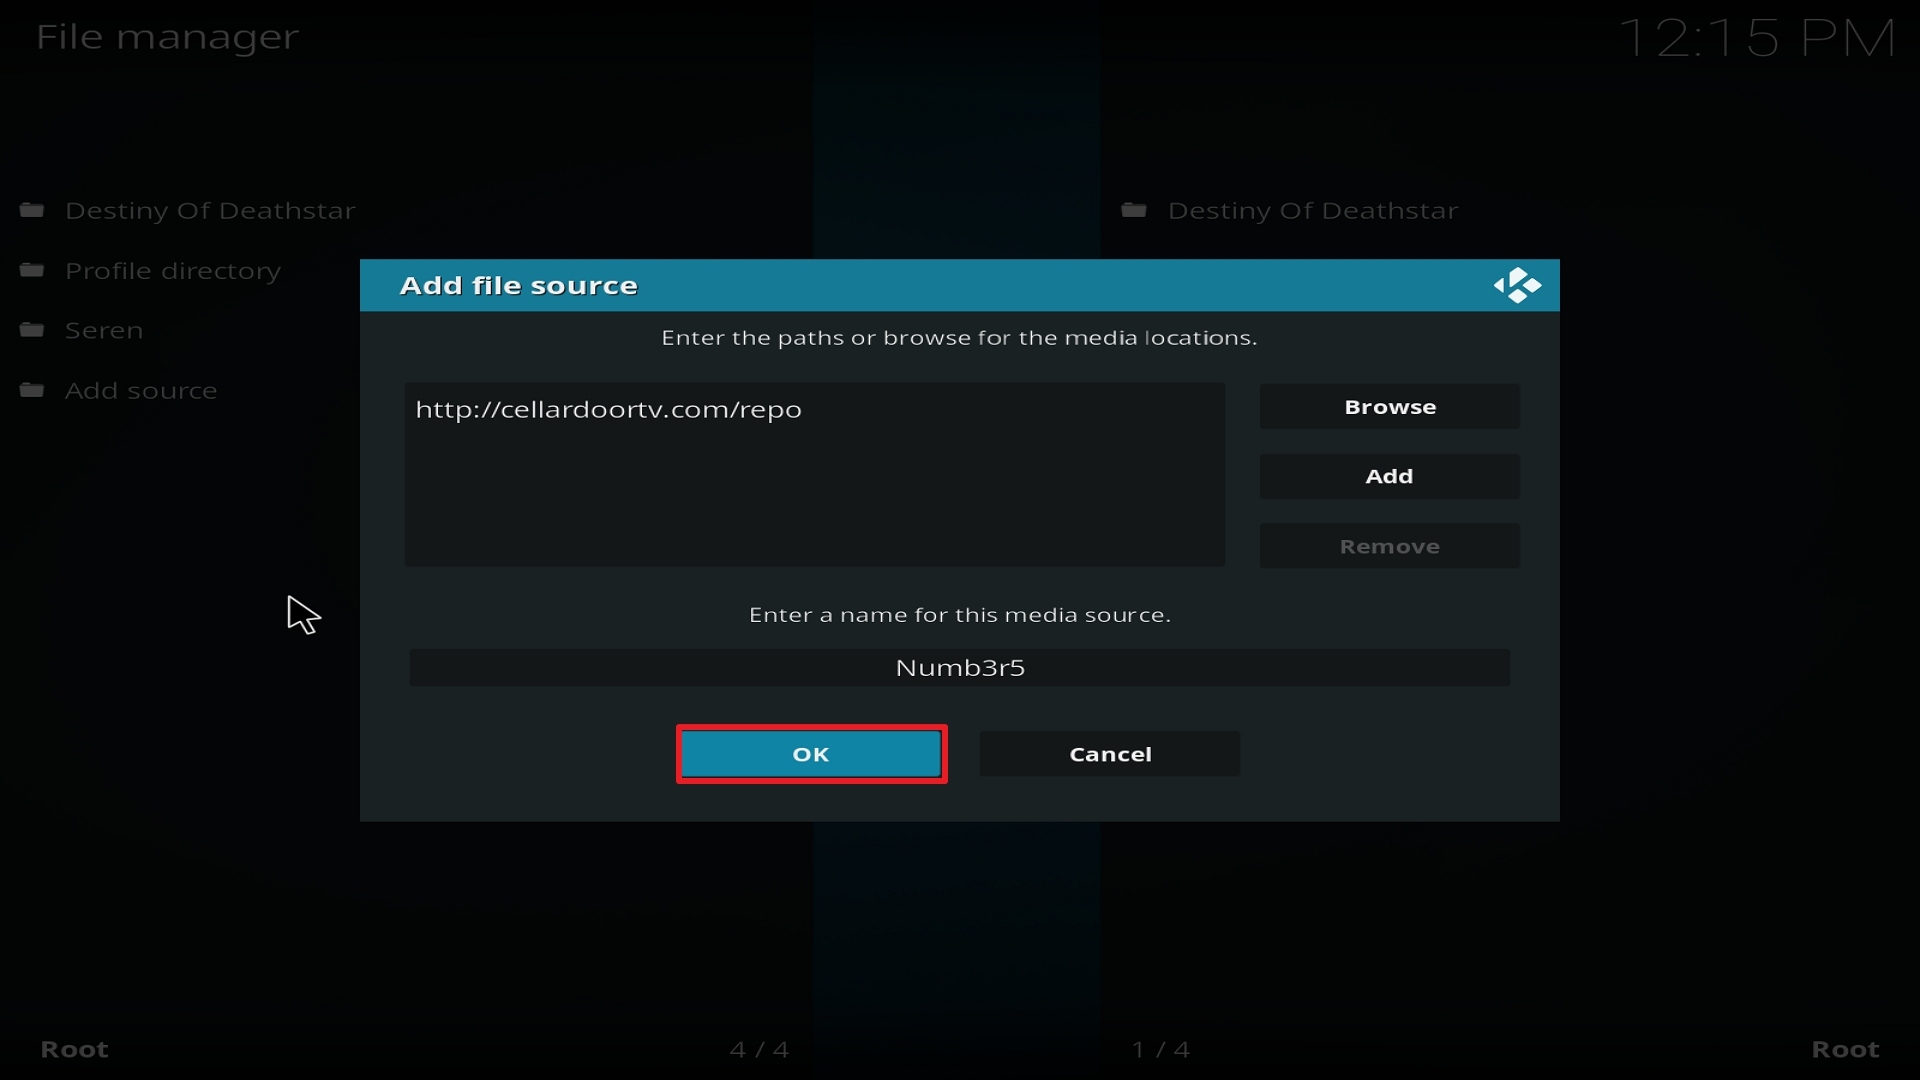This screenshot has width=1920, height=1080.
Task: Click the Remove path button
Action: [x=1390, y=546]
